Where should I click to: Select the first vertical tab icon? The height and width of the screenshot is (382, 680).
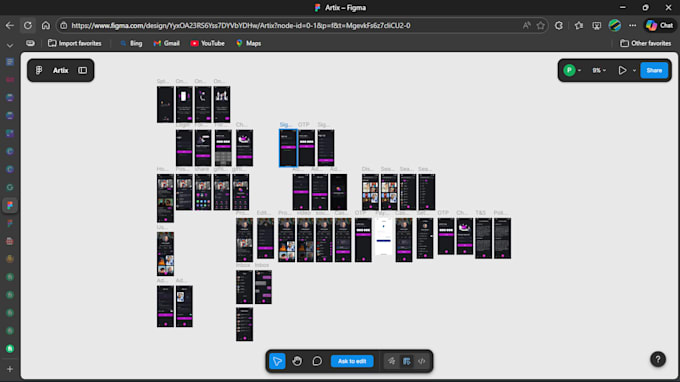tap(10, 62)
